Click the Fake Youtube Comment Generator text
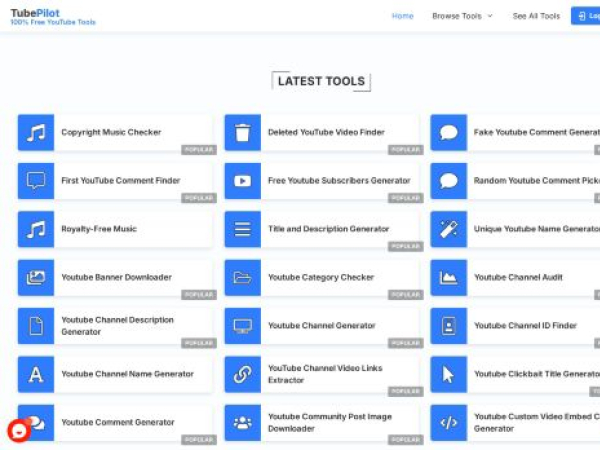Image resolution: width=600 pixels, height=450 pixels. click(537, 132)
